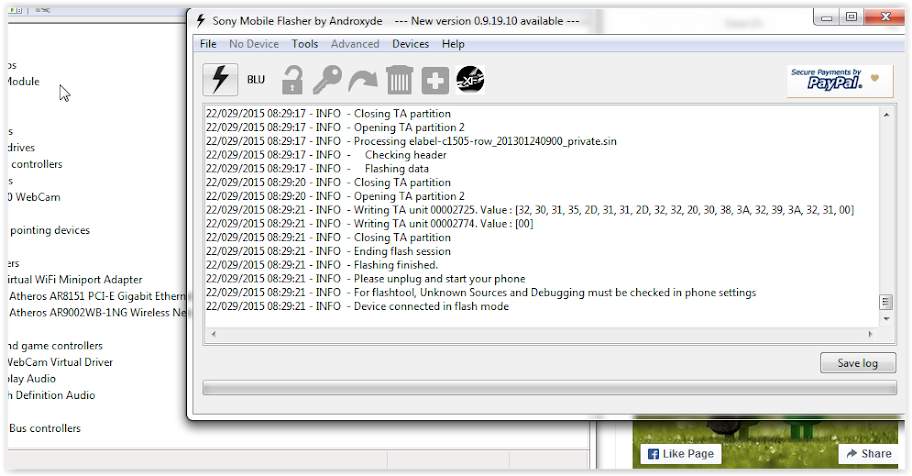Viewport: 912px width, 476px height.
Task: Select the 'Flashing data' log line
Action: [317, 169]
